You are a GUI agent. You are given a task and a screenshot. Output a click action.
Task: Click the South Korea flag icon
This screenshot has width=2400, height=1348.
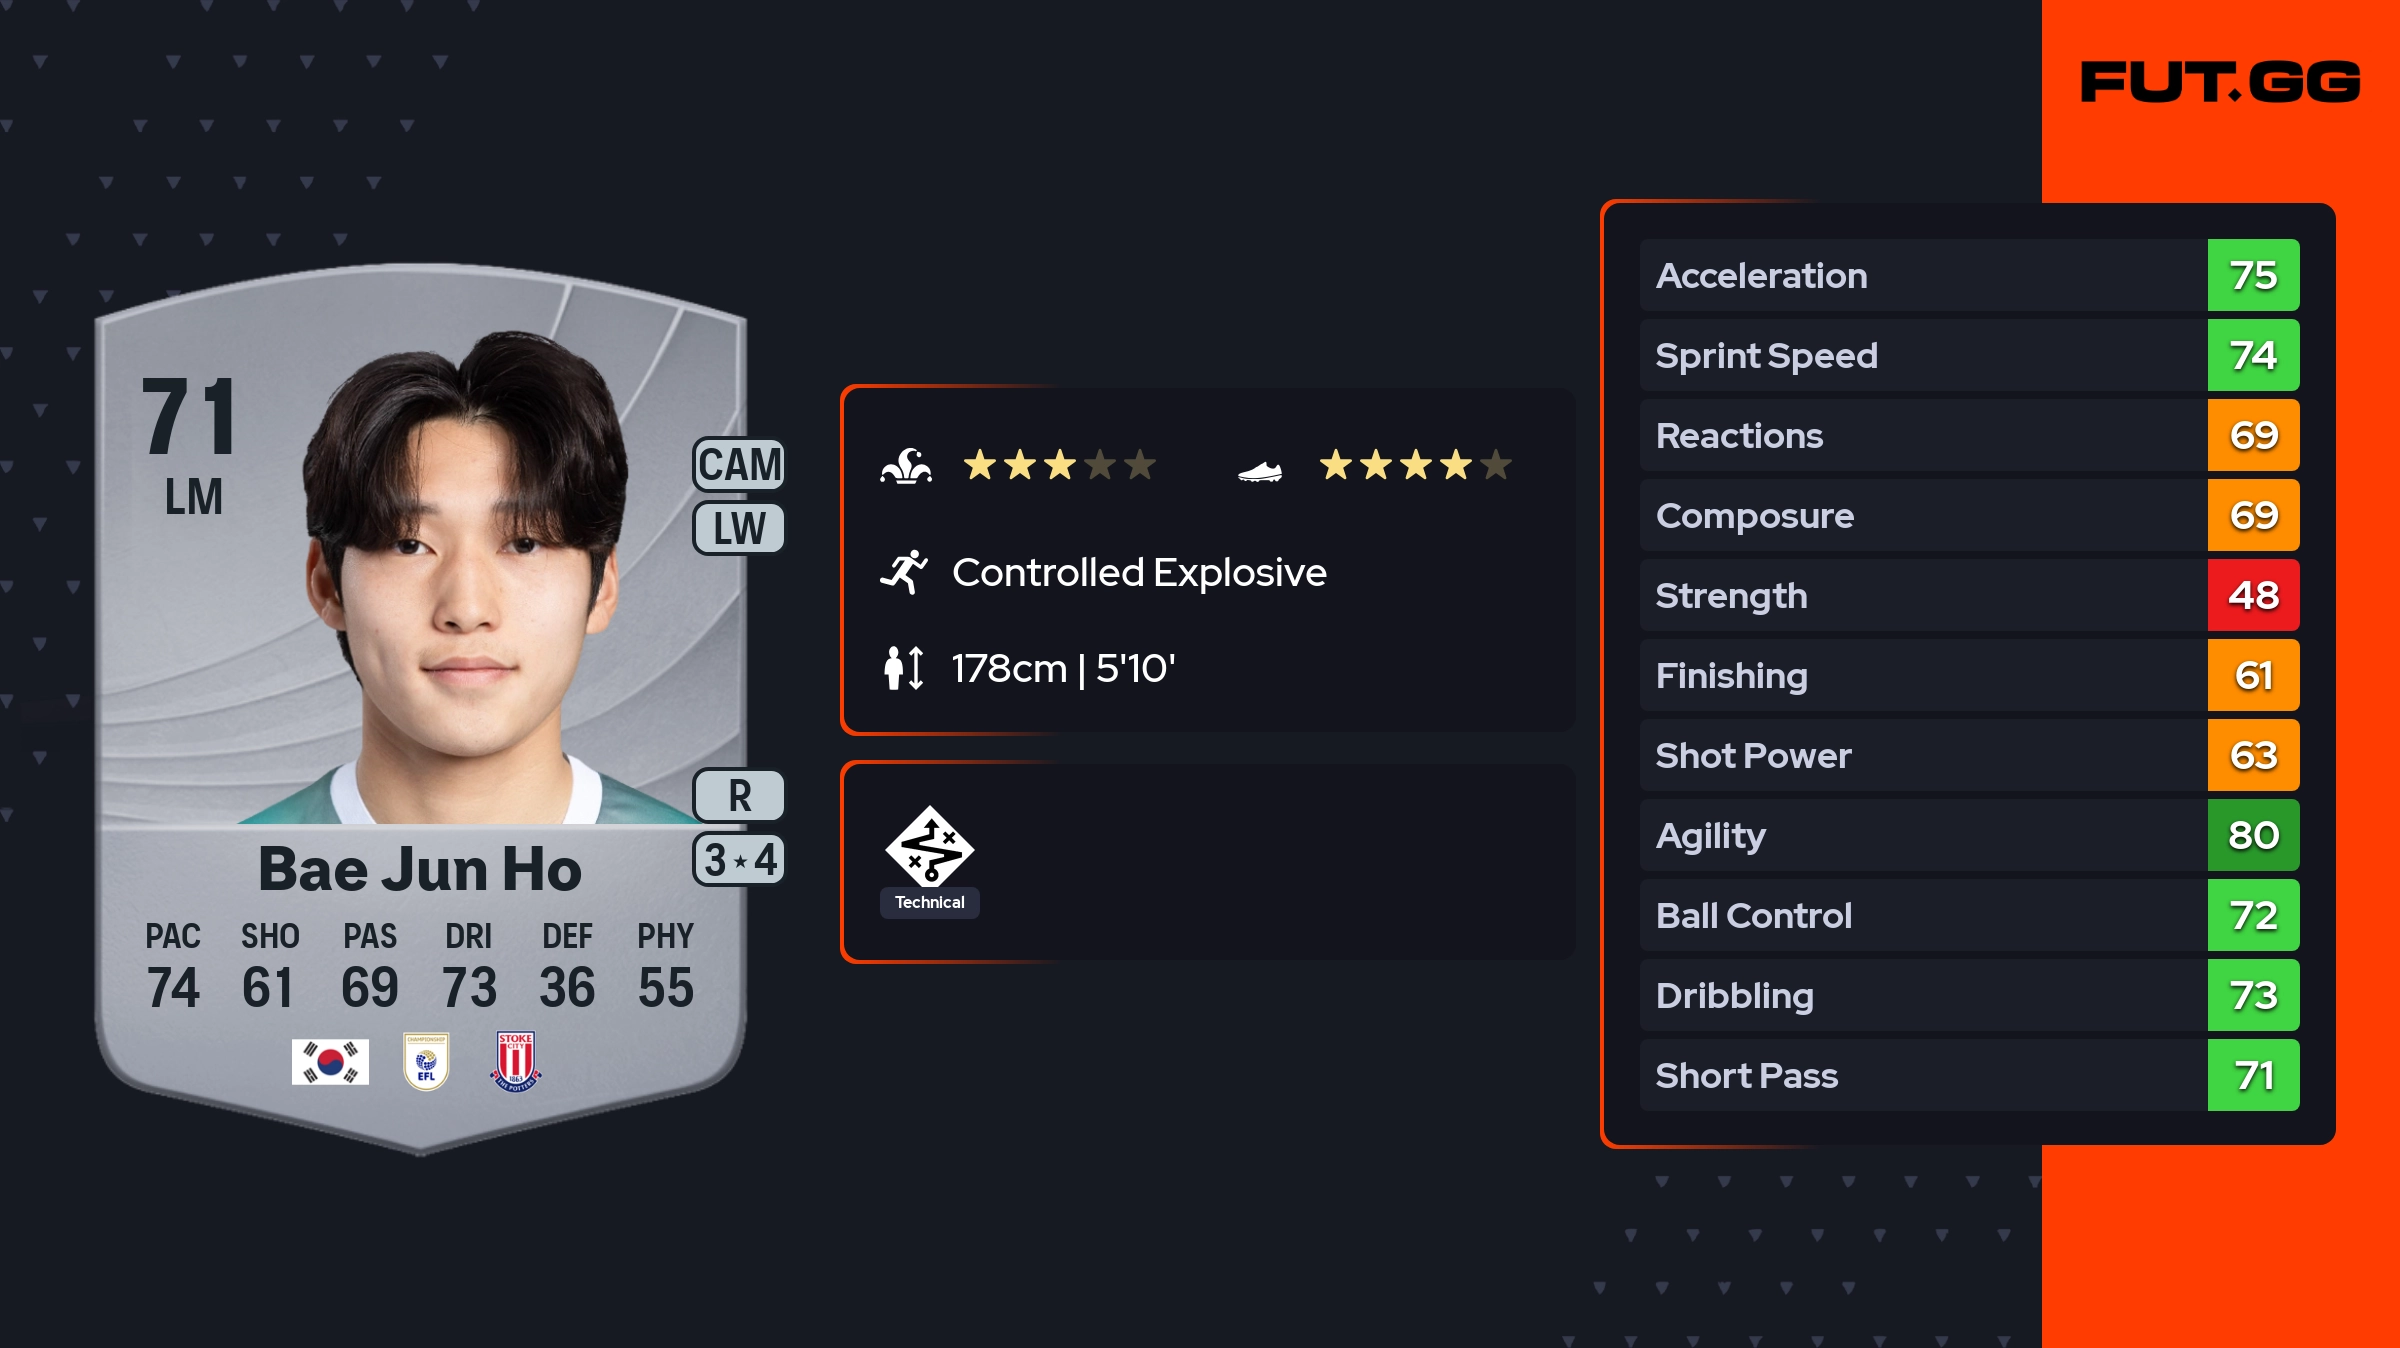click(x=330, y=1061)
